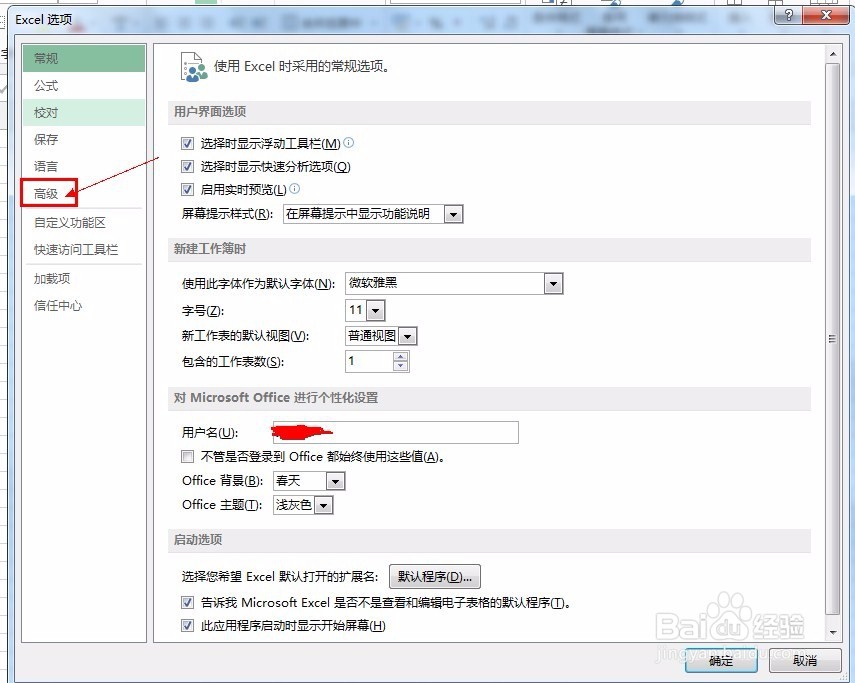Uncheck 选择时显示浮动工具栏
Viewport: 855px width, 683px height.
pos(187,143)
